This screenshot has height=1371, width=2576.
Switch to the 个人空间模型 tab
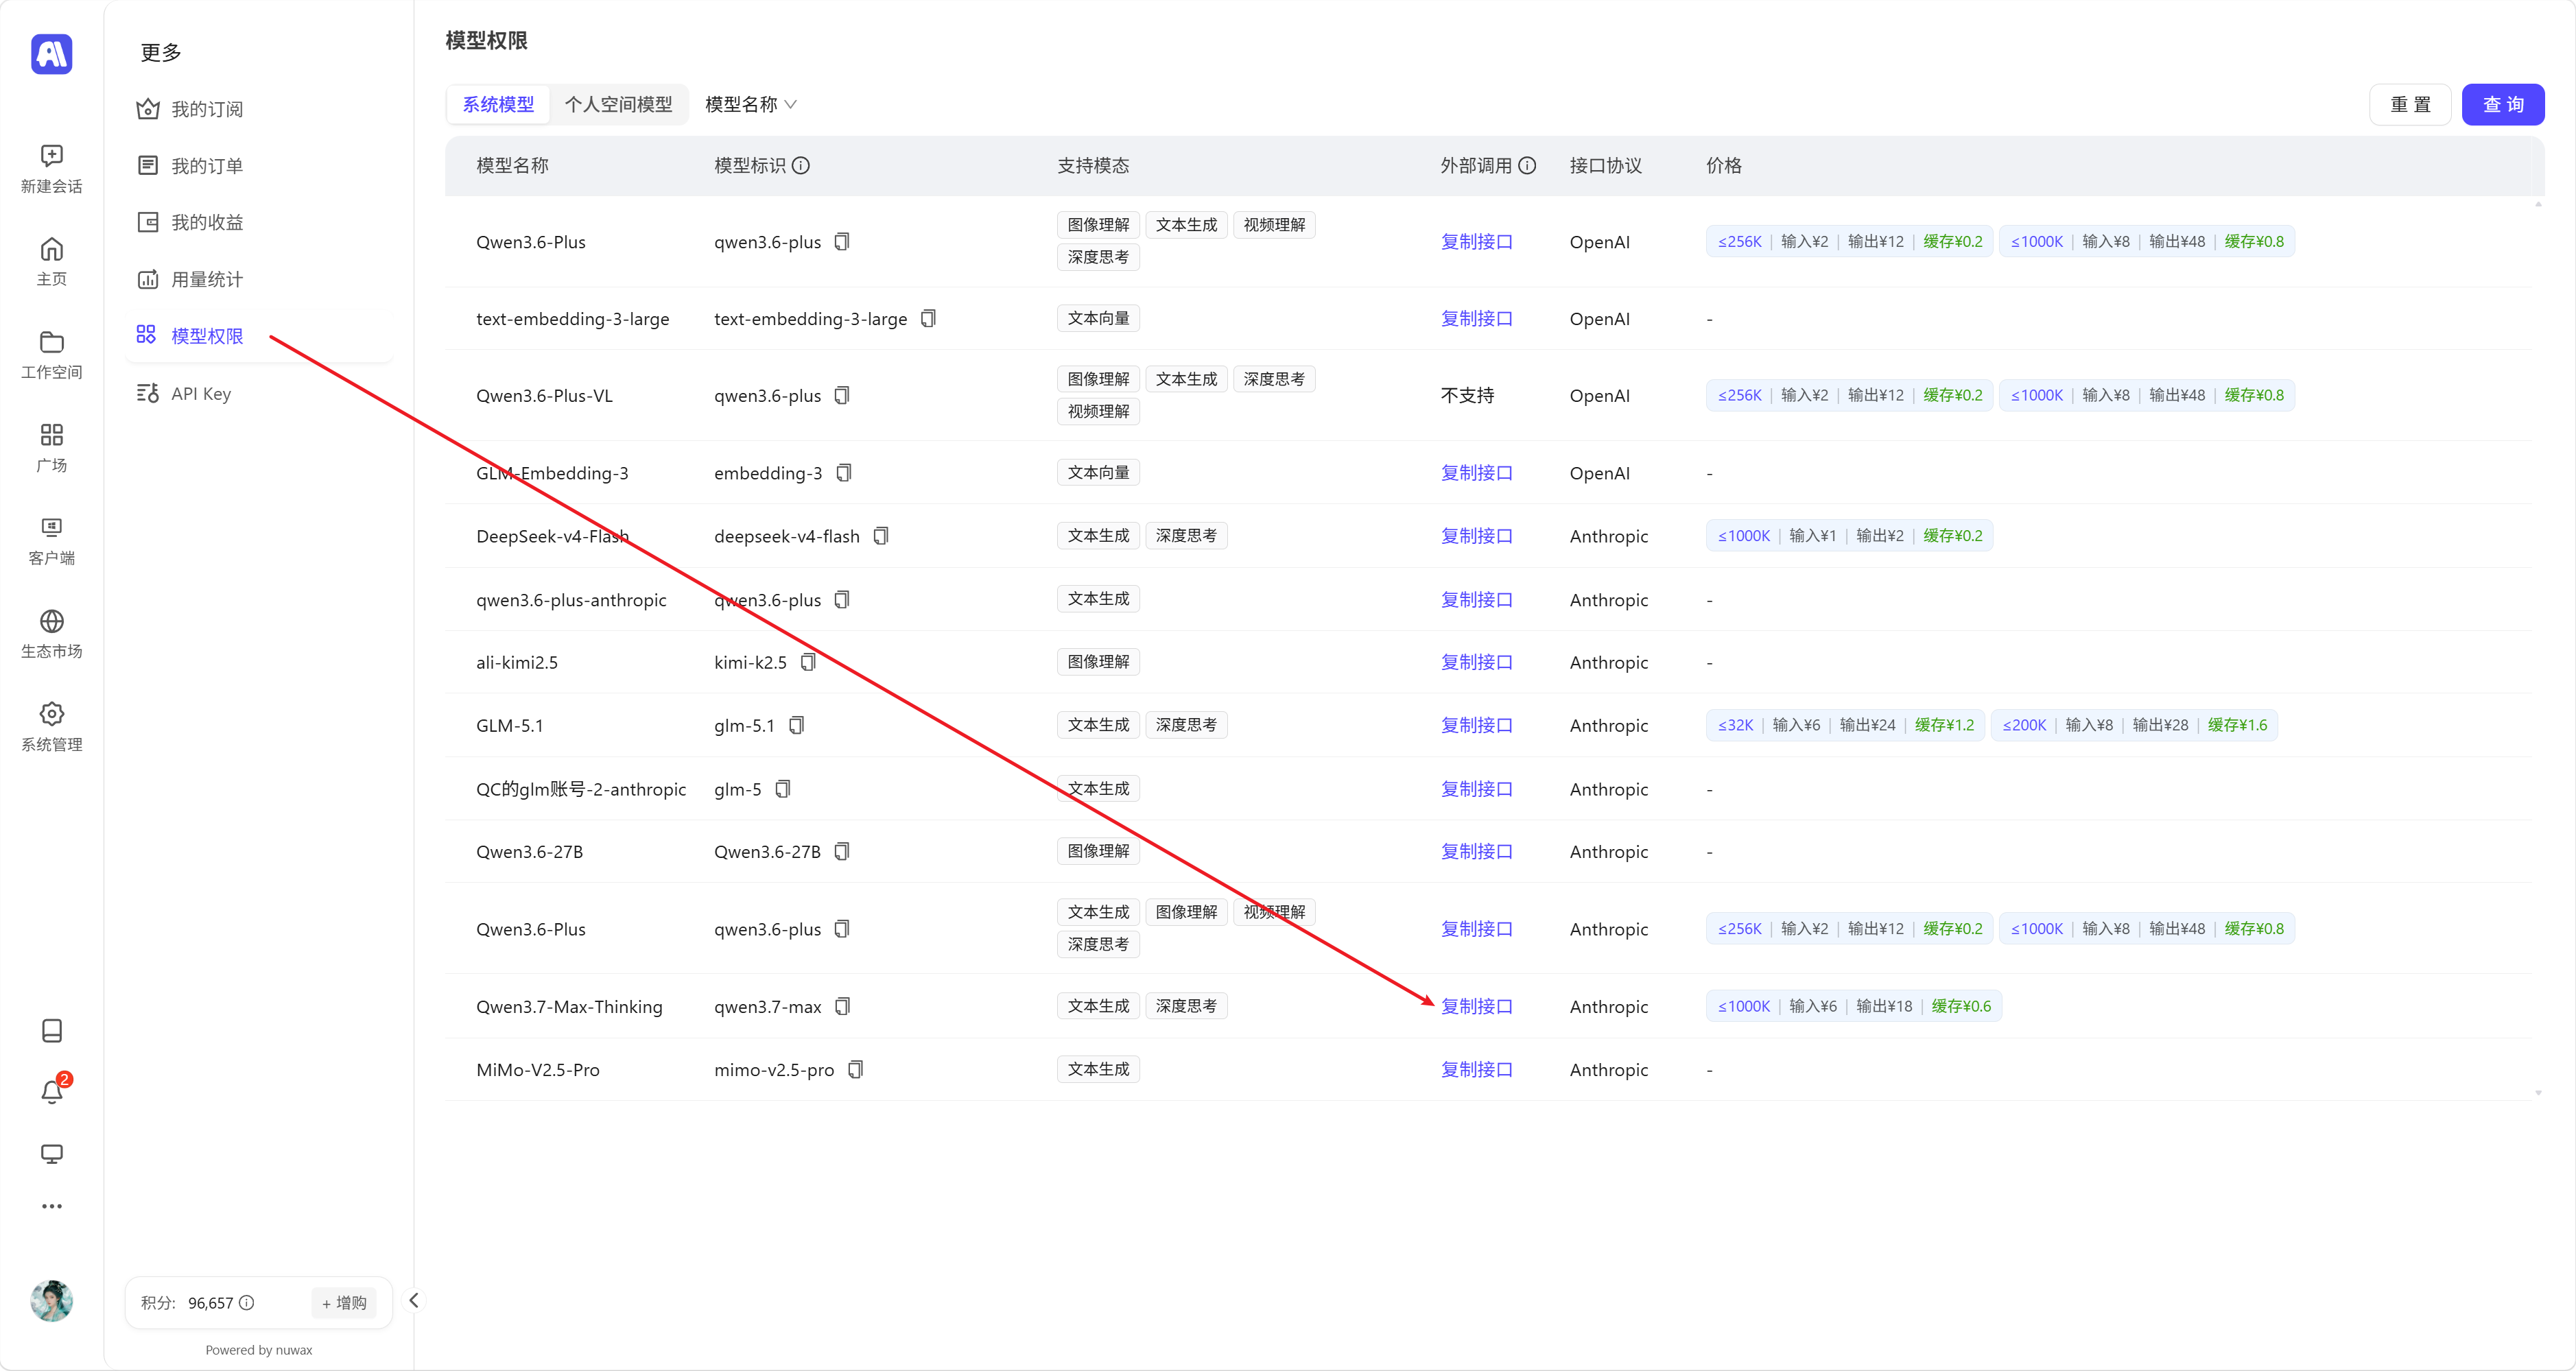618,104
